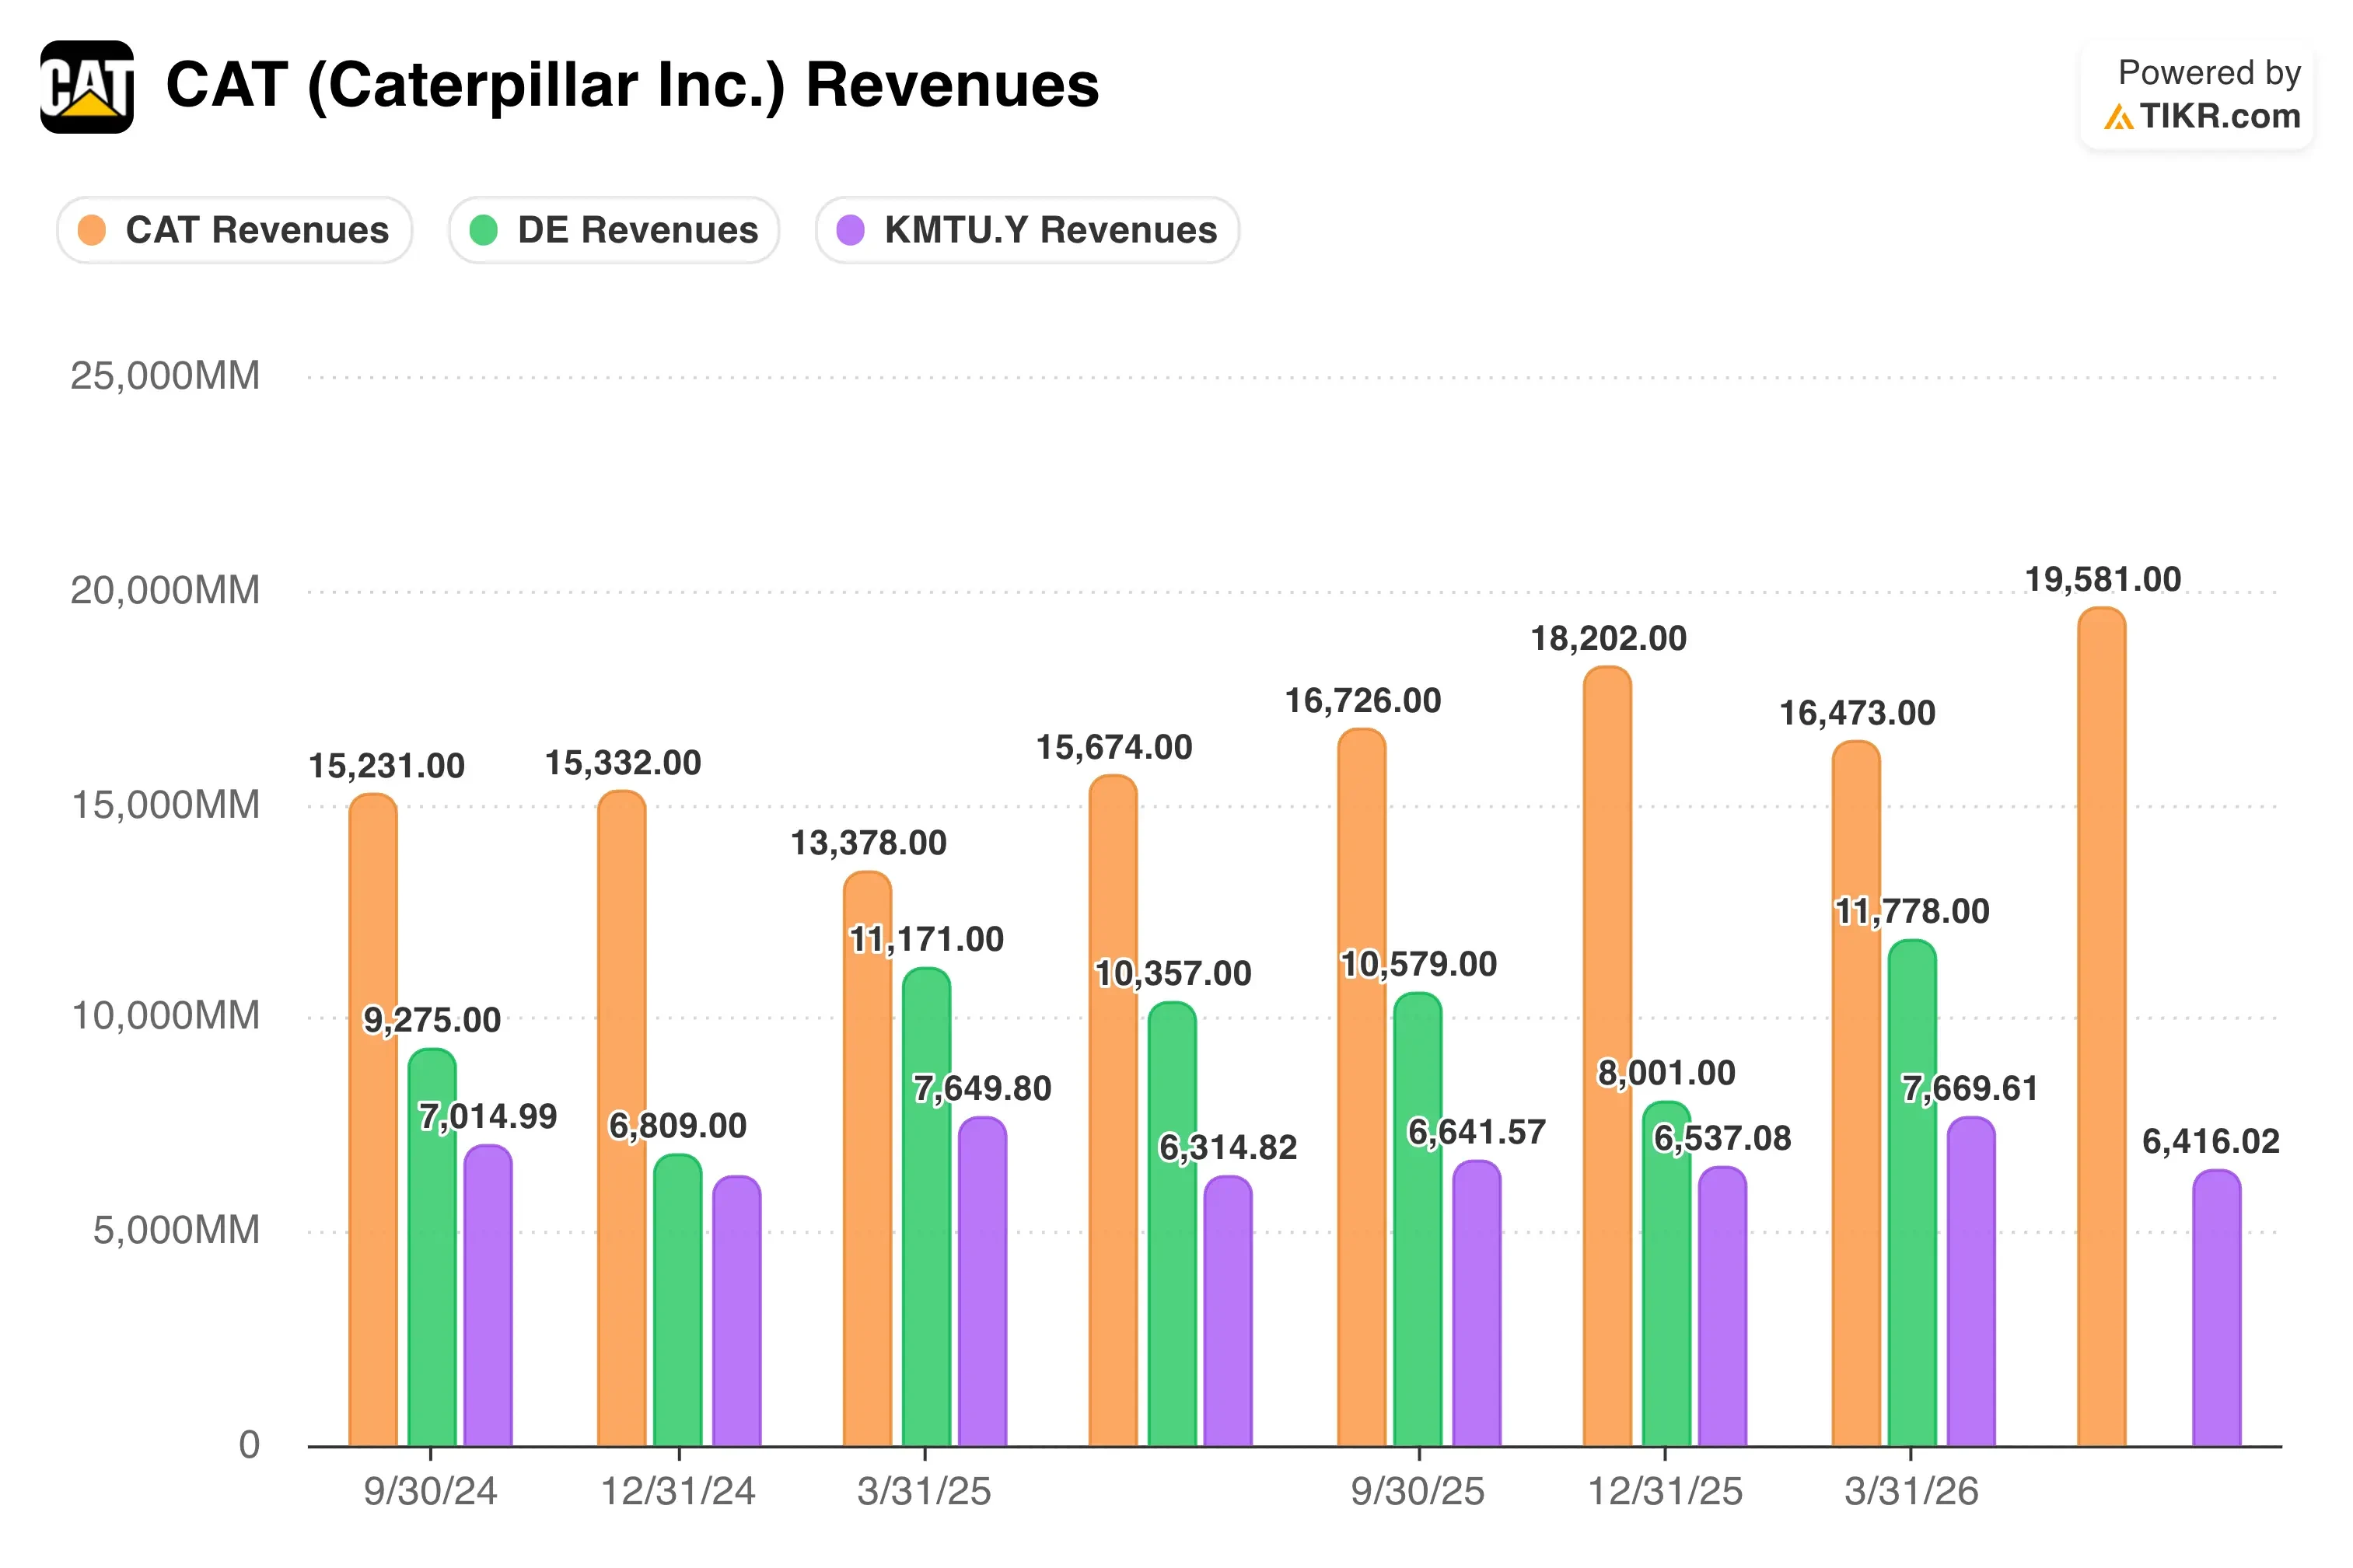The width and height of the screenshot is (2353, 1568).
Task: Click the 6,416.02 KMTU.Y value label
Action: point(2211,1142)
